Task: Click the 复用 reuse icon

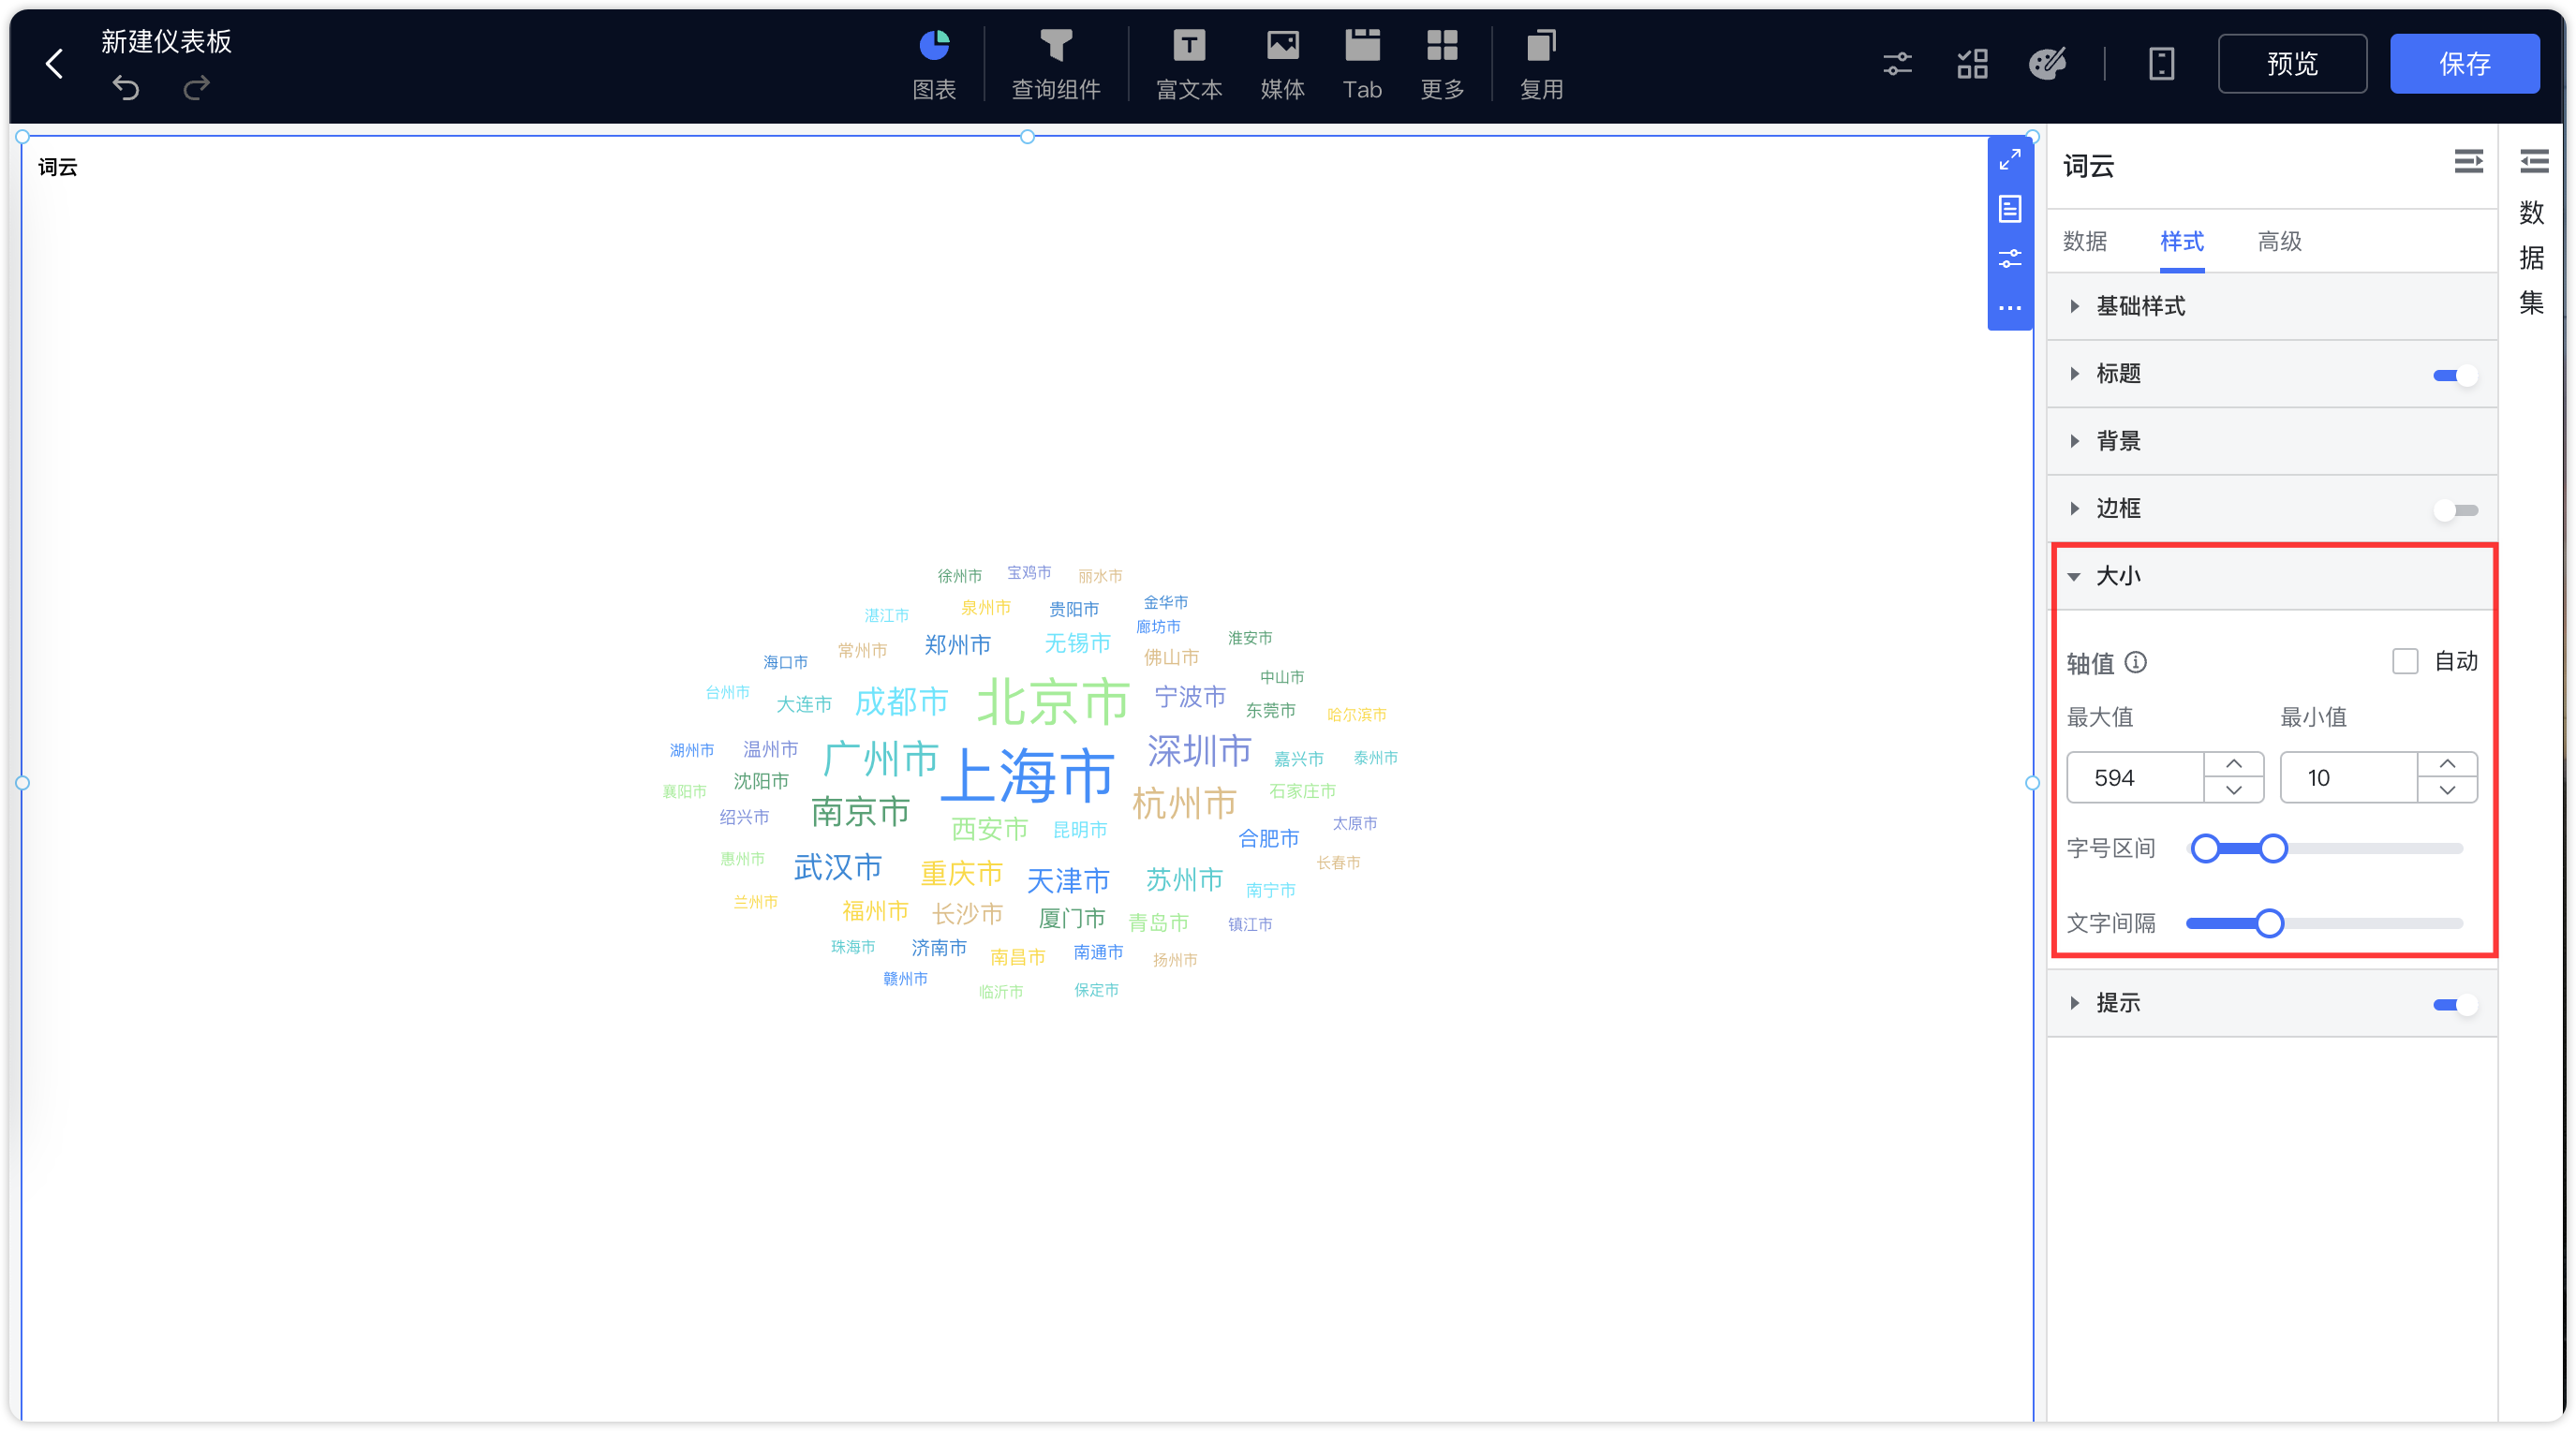Action: (1541, 64)
